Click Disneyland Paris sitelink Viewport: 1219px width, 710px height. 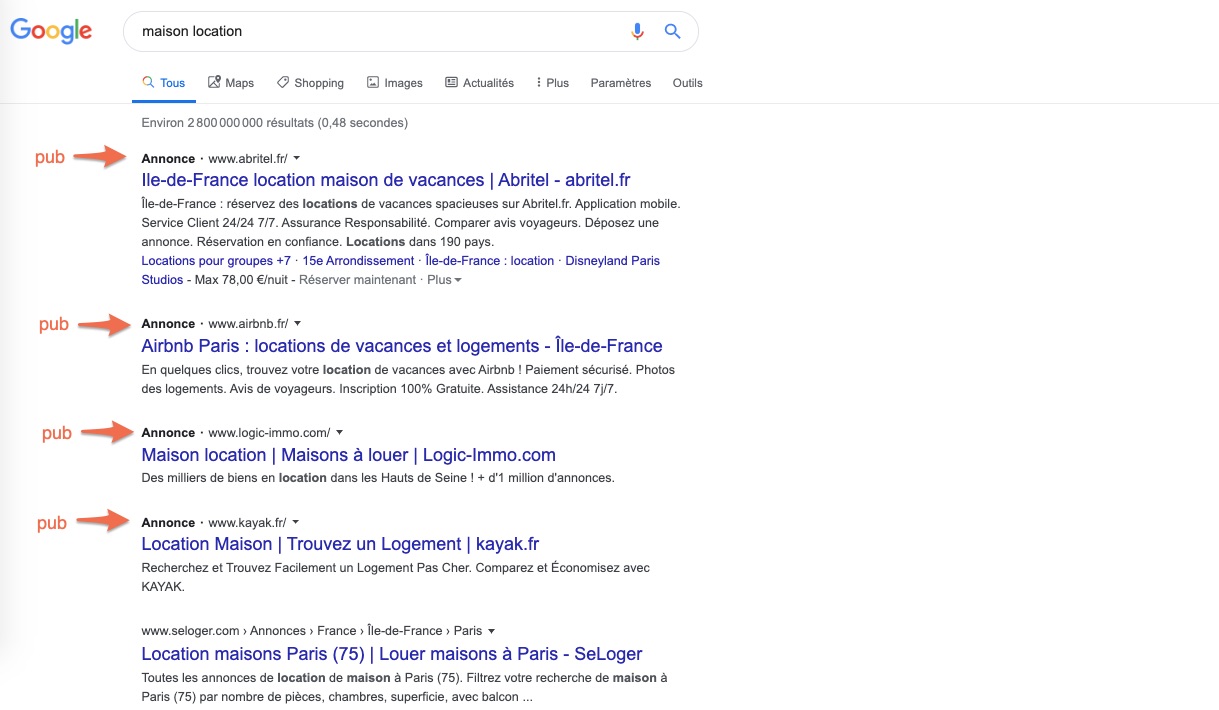[613, 261]
